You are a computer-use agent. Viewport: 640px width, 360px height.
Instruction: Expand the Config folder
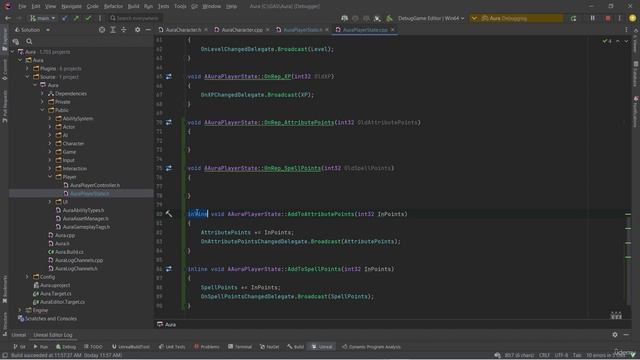pyautogui.click(x=27, y=277)
